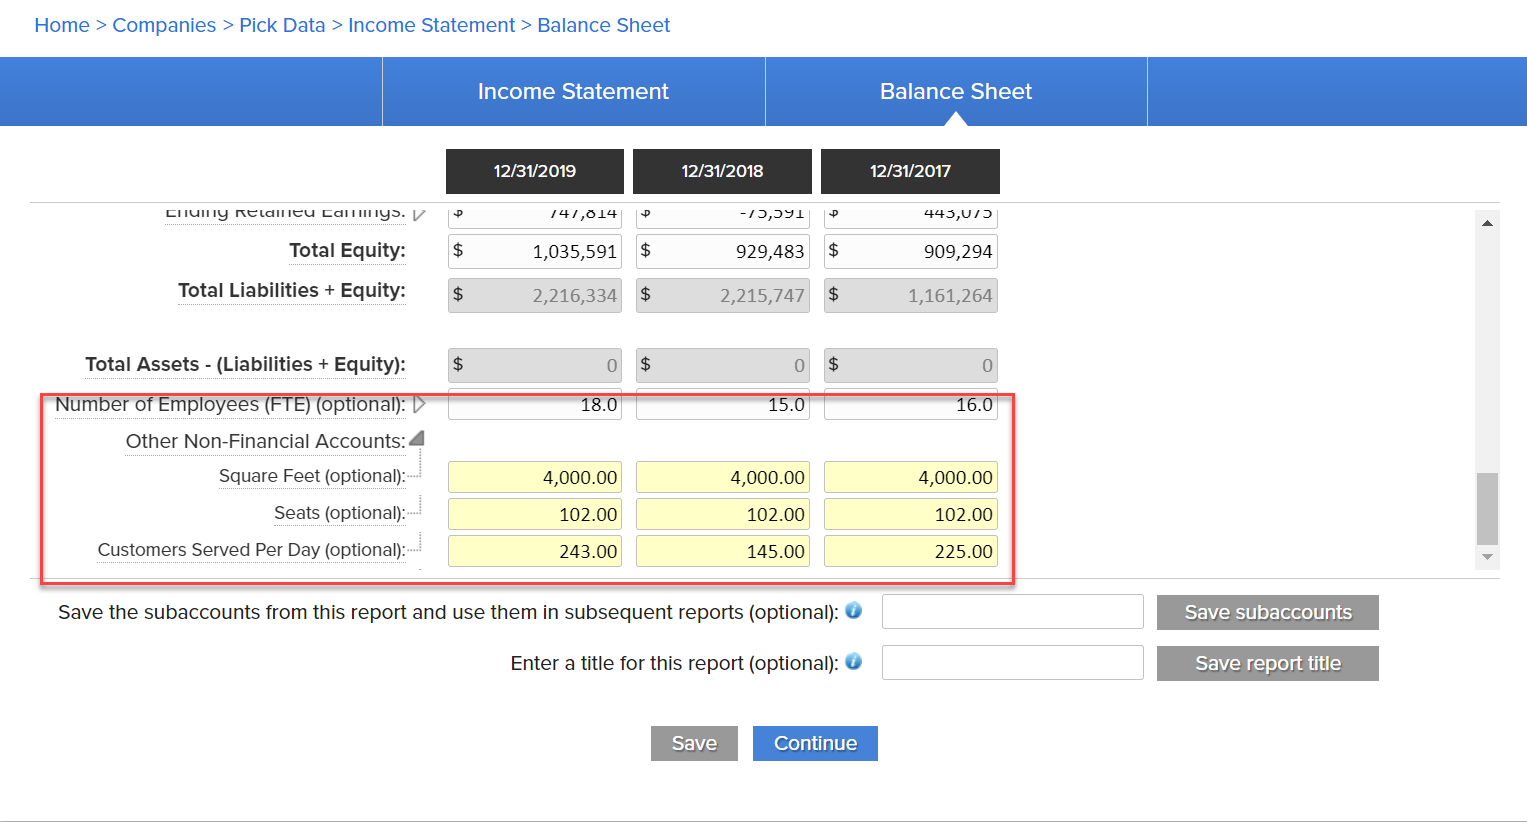
Task: Edit Total Equity 2019 field 1,035,591
Action: tap(535, 251)
